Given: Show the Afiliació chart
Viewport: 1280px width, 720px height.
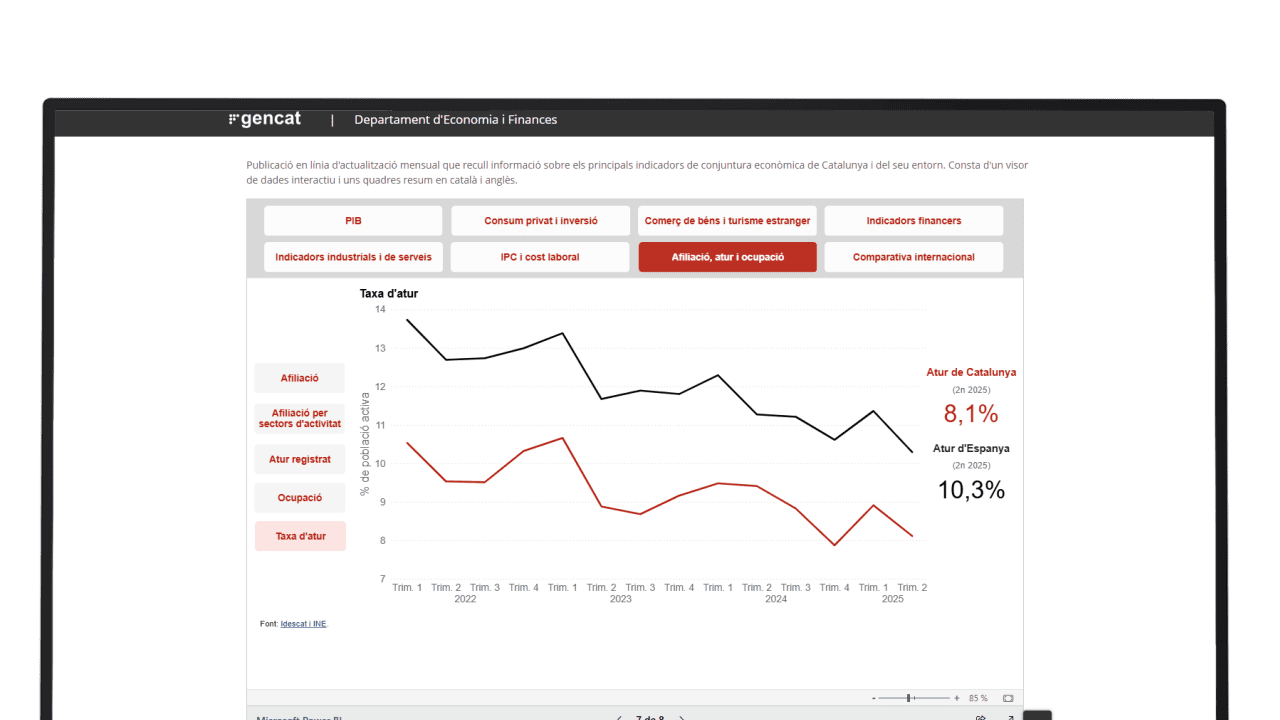Looking at the screenshot, I should click(x=299, y=378).
